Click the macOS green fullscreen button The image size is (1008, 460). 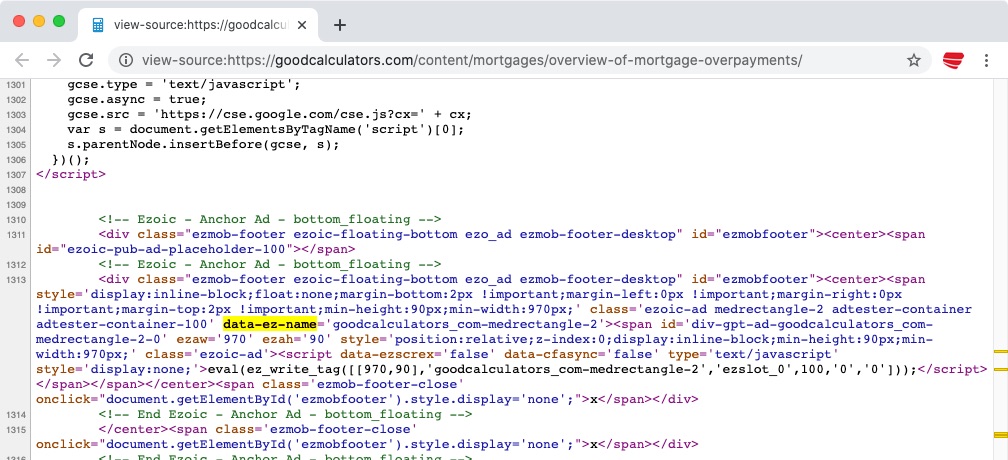pos(59,21)
